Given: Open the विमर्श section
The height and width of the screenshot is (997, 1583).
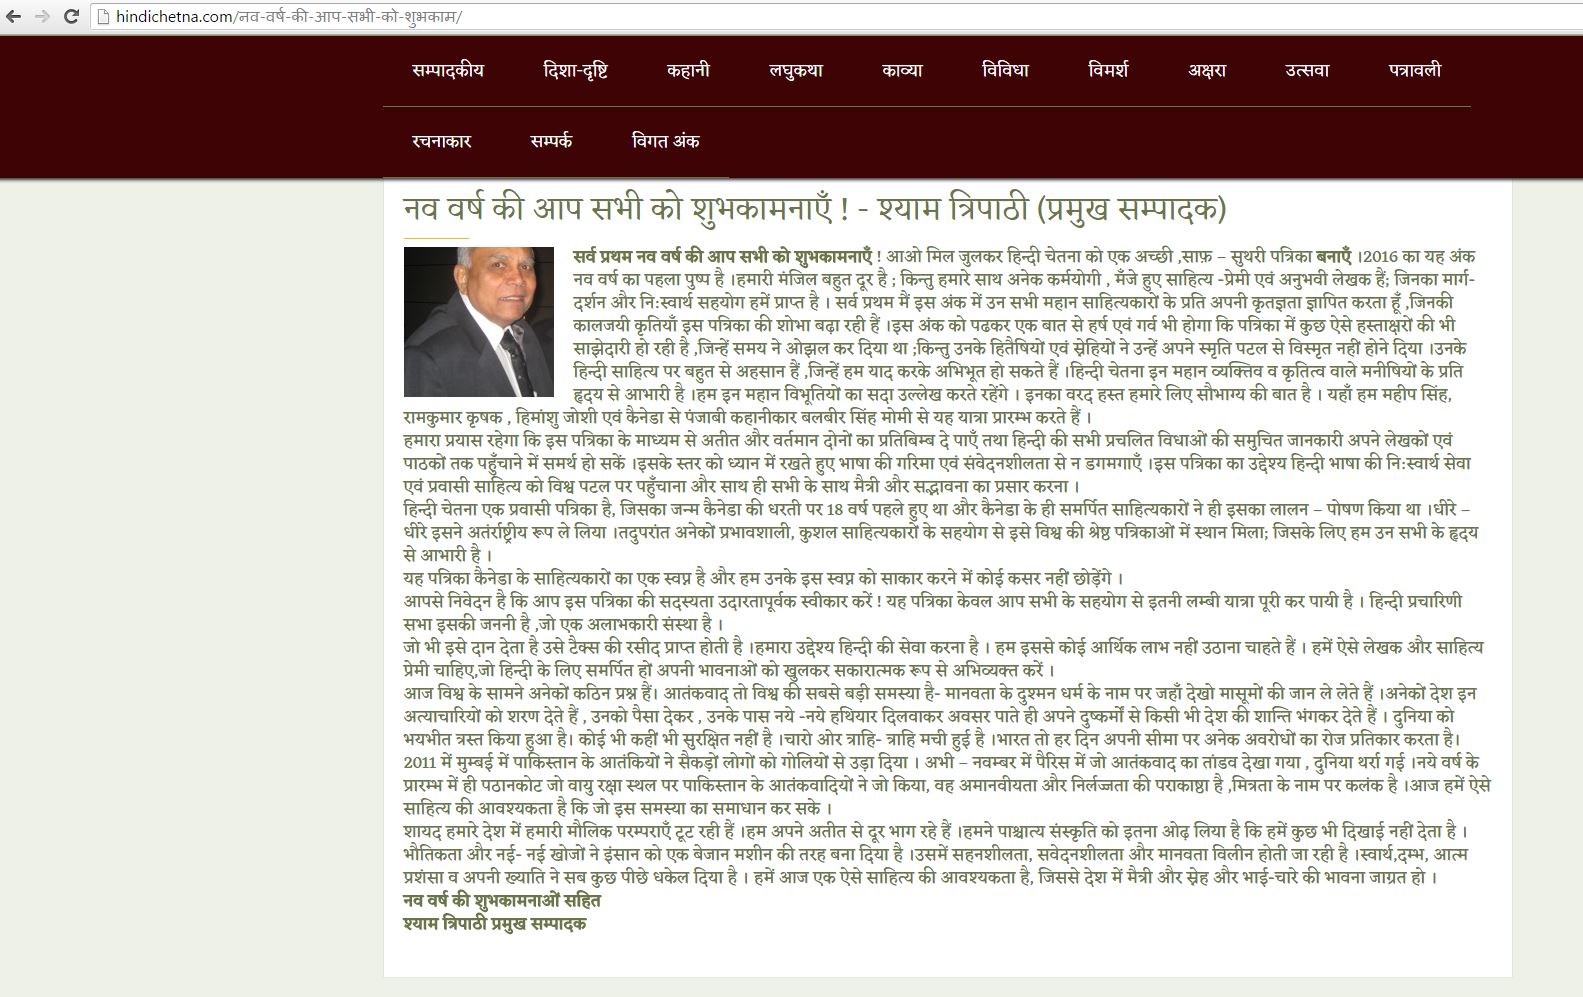Looking at the screenshot, I should click(1108, 70).
